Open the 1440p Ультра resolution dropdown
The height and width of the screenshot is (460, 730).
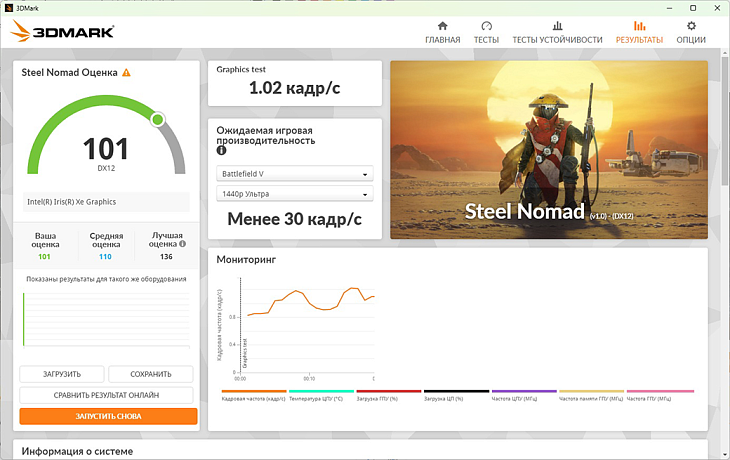(294, 194)
